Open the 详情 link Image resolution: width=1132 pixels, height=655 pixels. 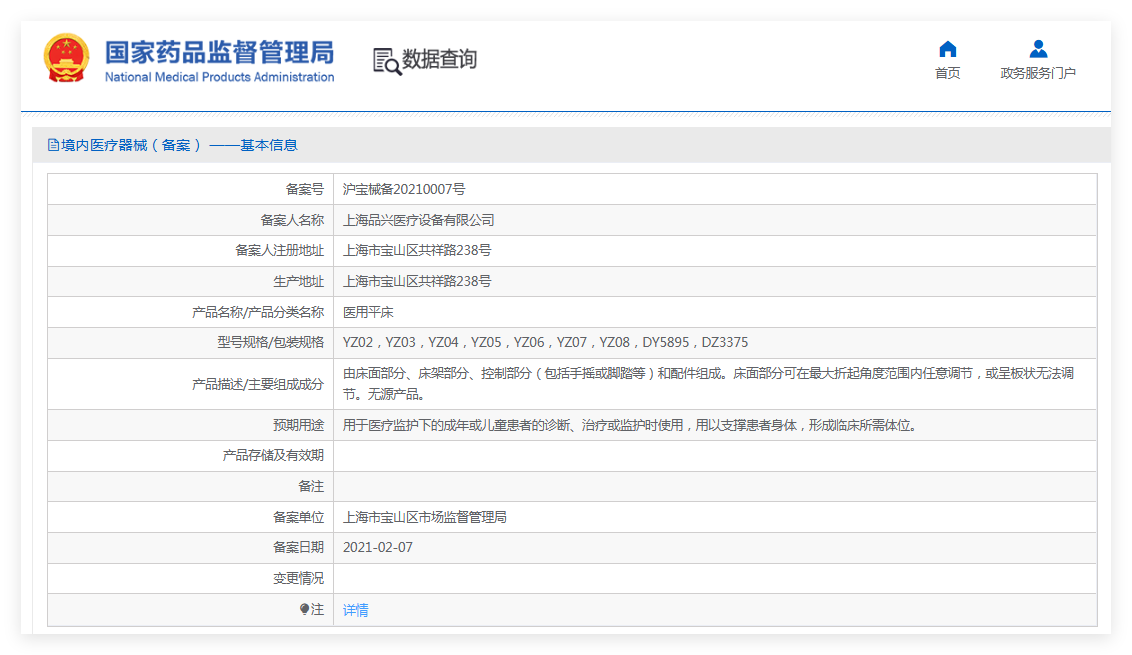pos(355,610)
